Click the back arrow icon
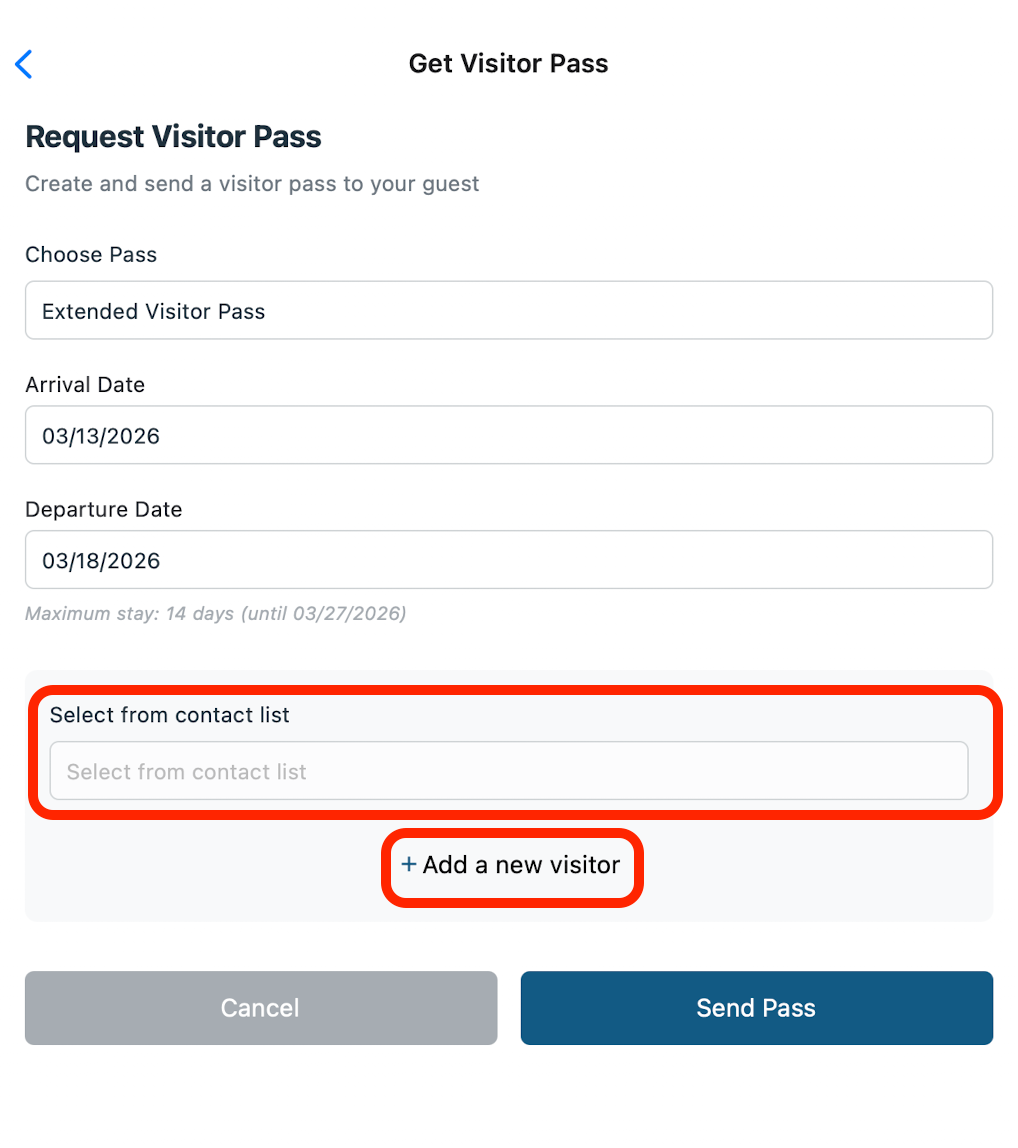This screenshot has width=1018, height=1148. [x=24, y=64]
